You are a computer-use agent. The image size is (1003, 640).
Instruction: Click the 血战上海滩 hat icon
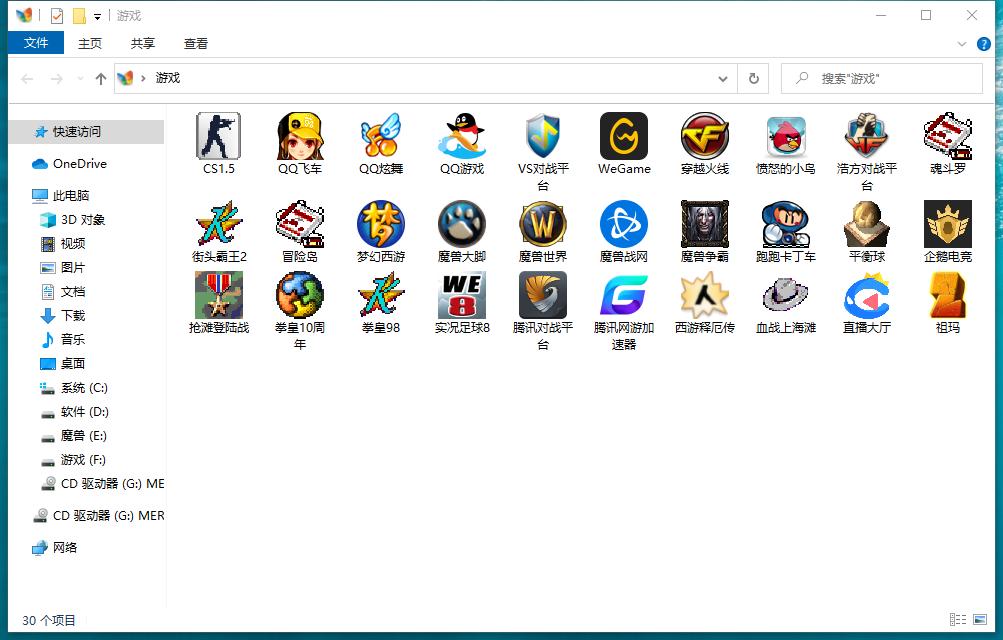pyautogui.click(x=786, y=295)
